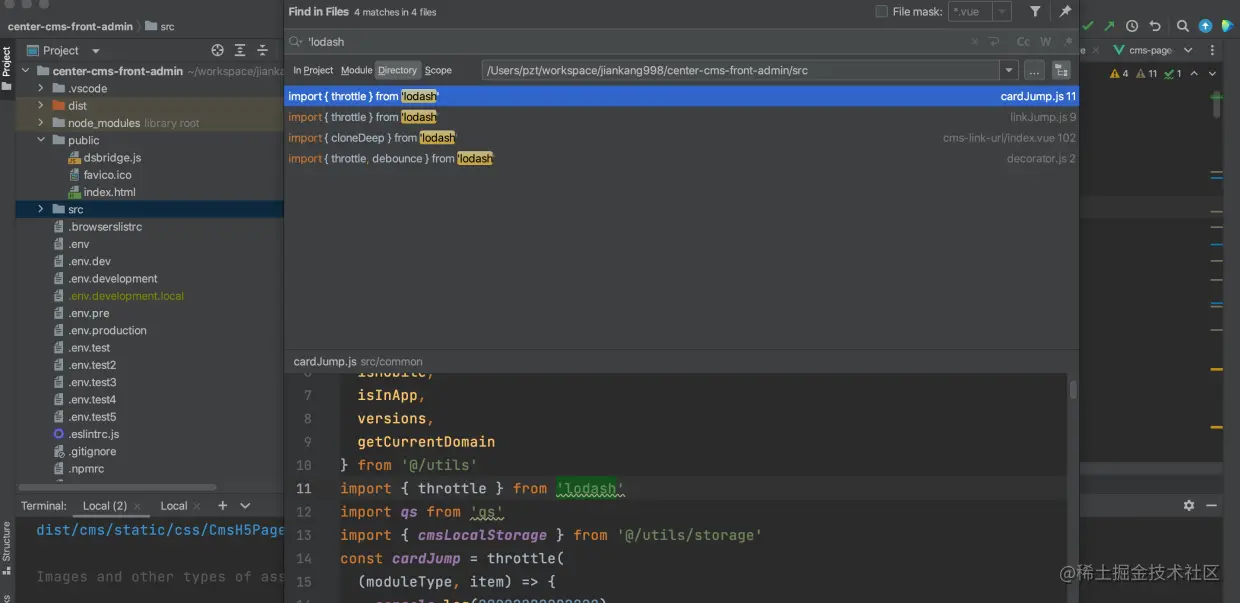Toggle whole words (W) search option

click(1046, 42)
